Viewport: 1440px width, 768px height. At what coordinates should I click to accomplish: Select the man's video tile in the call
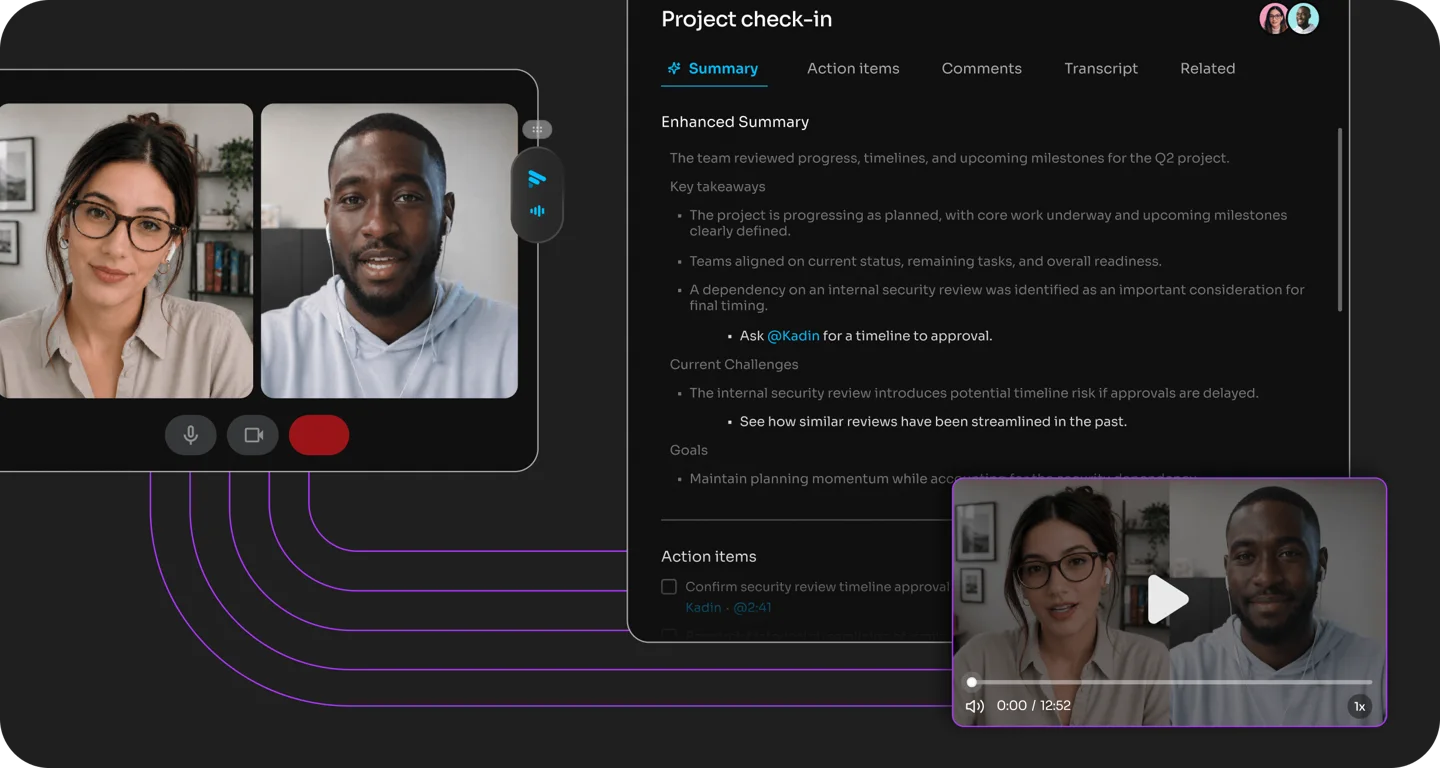[389, 251]
